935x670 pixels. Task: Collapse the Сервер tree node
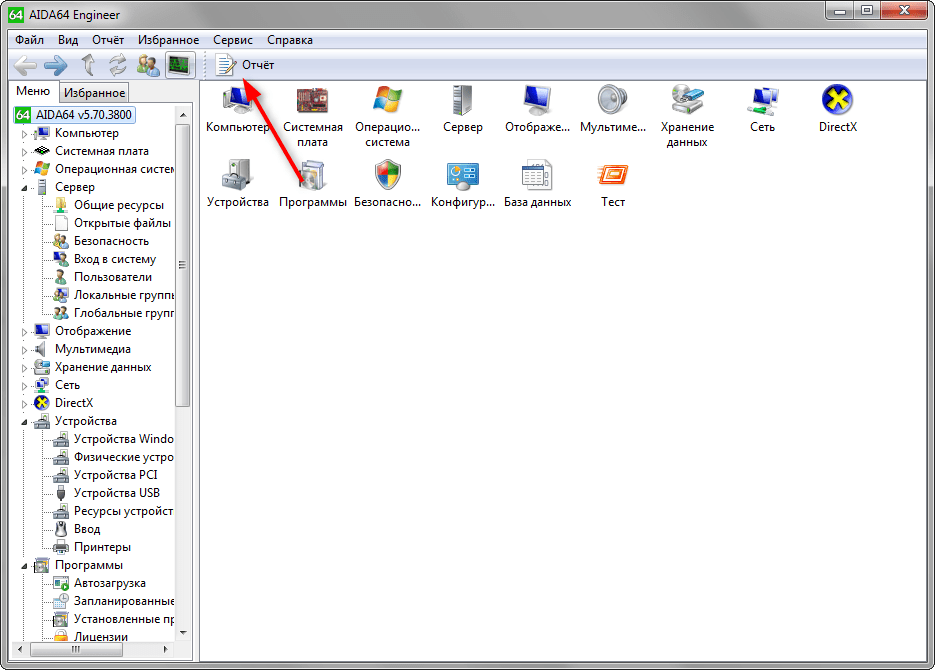point(24,188)
